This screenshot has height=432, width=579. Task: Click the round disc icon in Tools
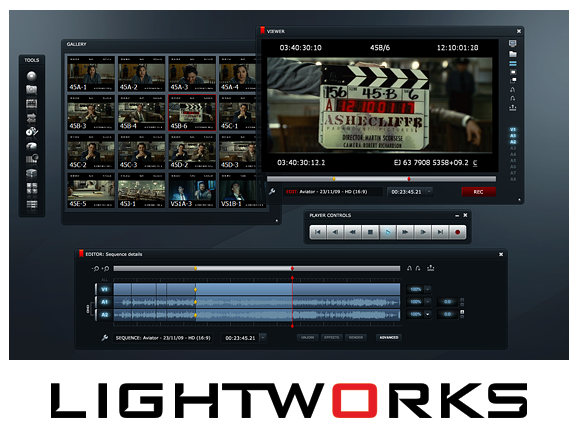[32, 76]
